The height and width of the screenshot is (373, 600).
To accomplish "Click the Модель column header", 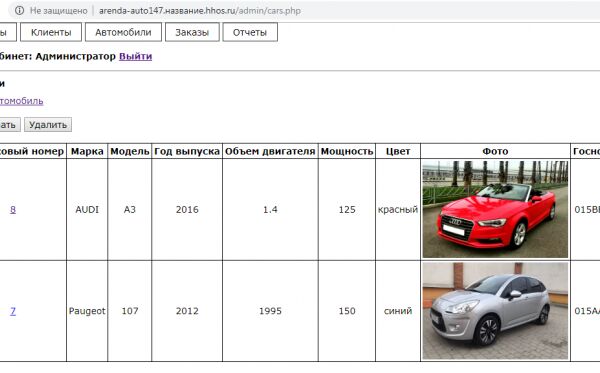I will click(x=130, y=151).
